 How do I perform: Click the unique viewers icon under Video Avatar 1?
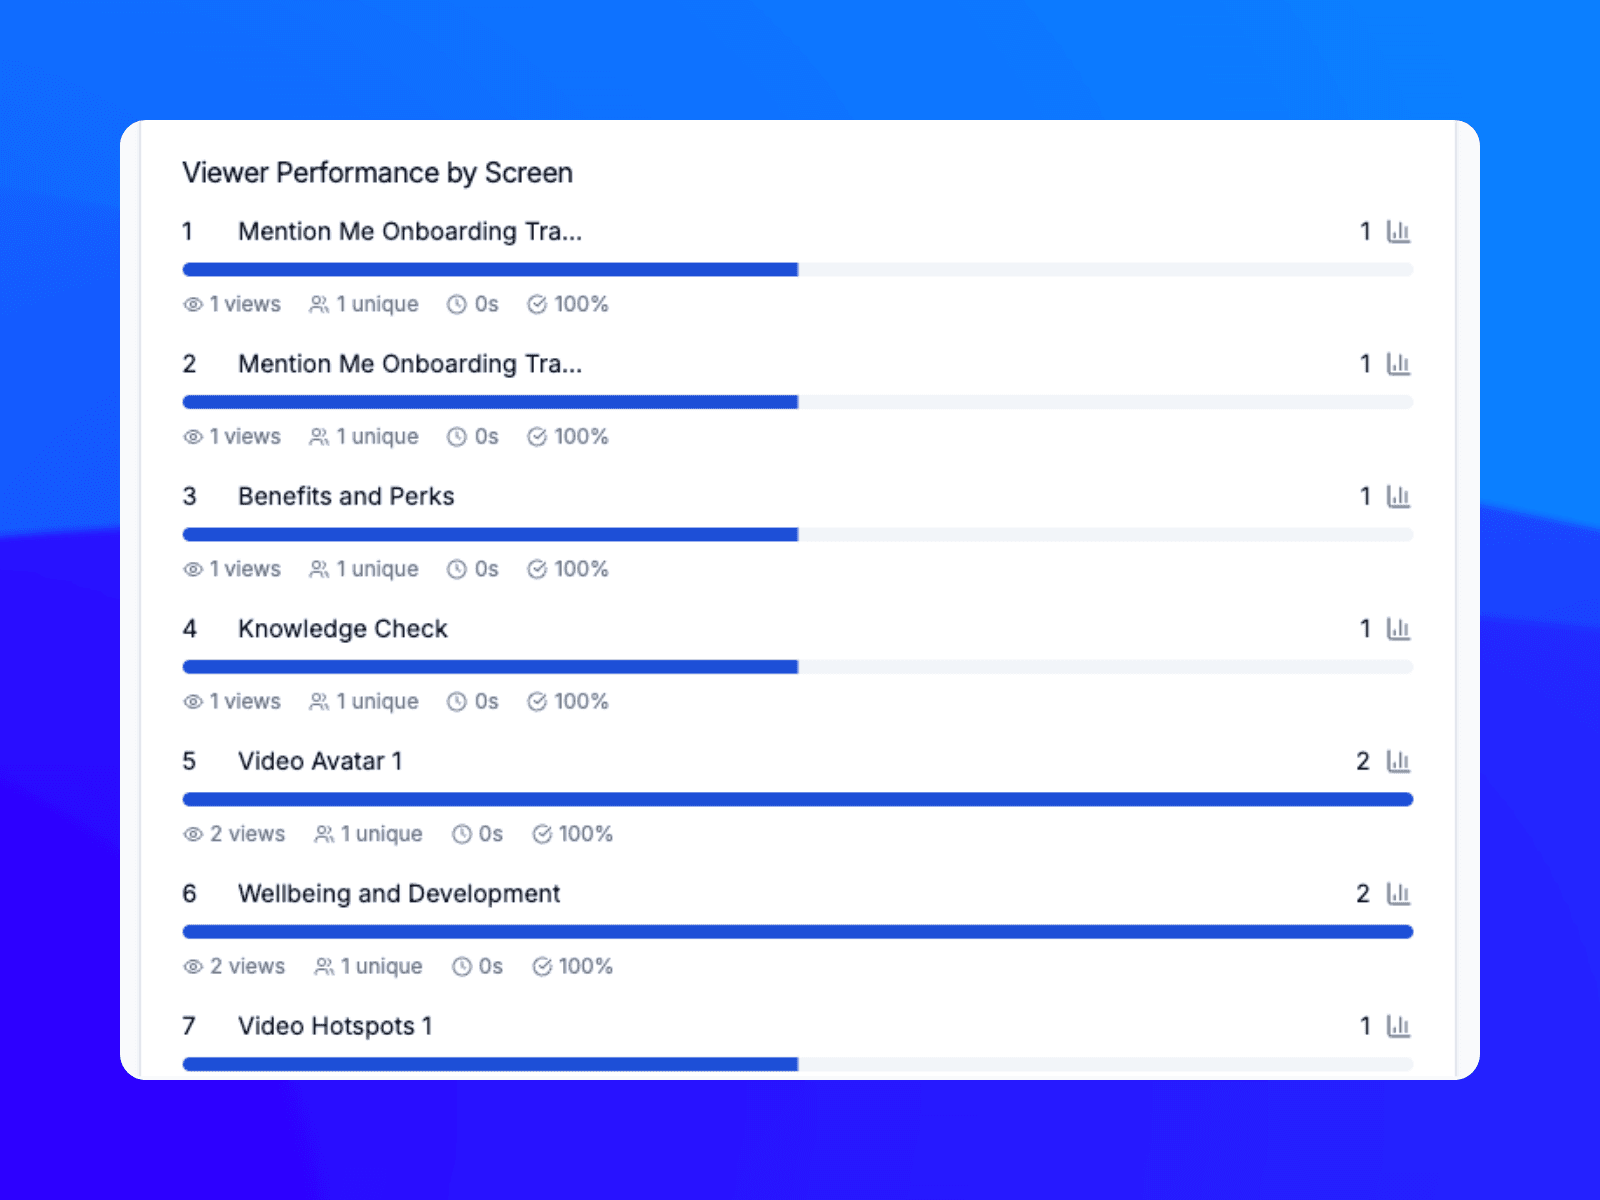click(324, 834)
